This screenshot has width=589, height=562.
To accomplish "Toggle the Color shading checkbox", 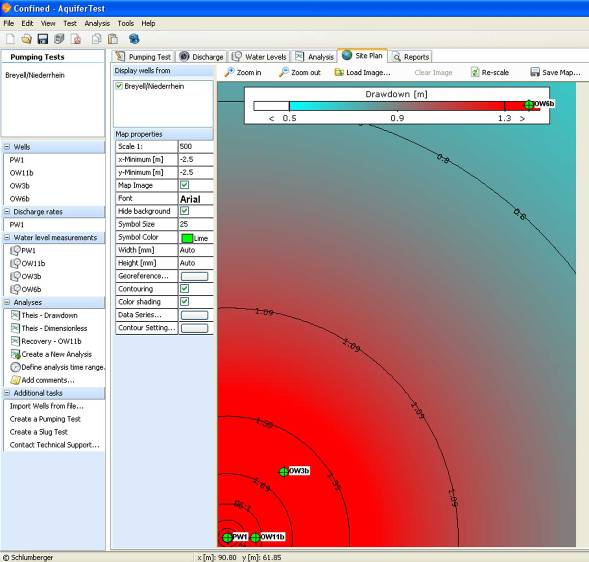I will pyautogui.click(x=184, y=302).
